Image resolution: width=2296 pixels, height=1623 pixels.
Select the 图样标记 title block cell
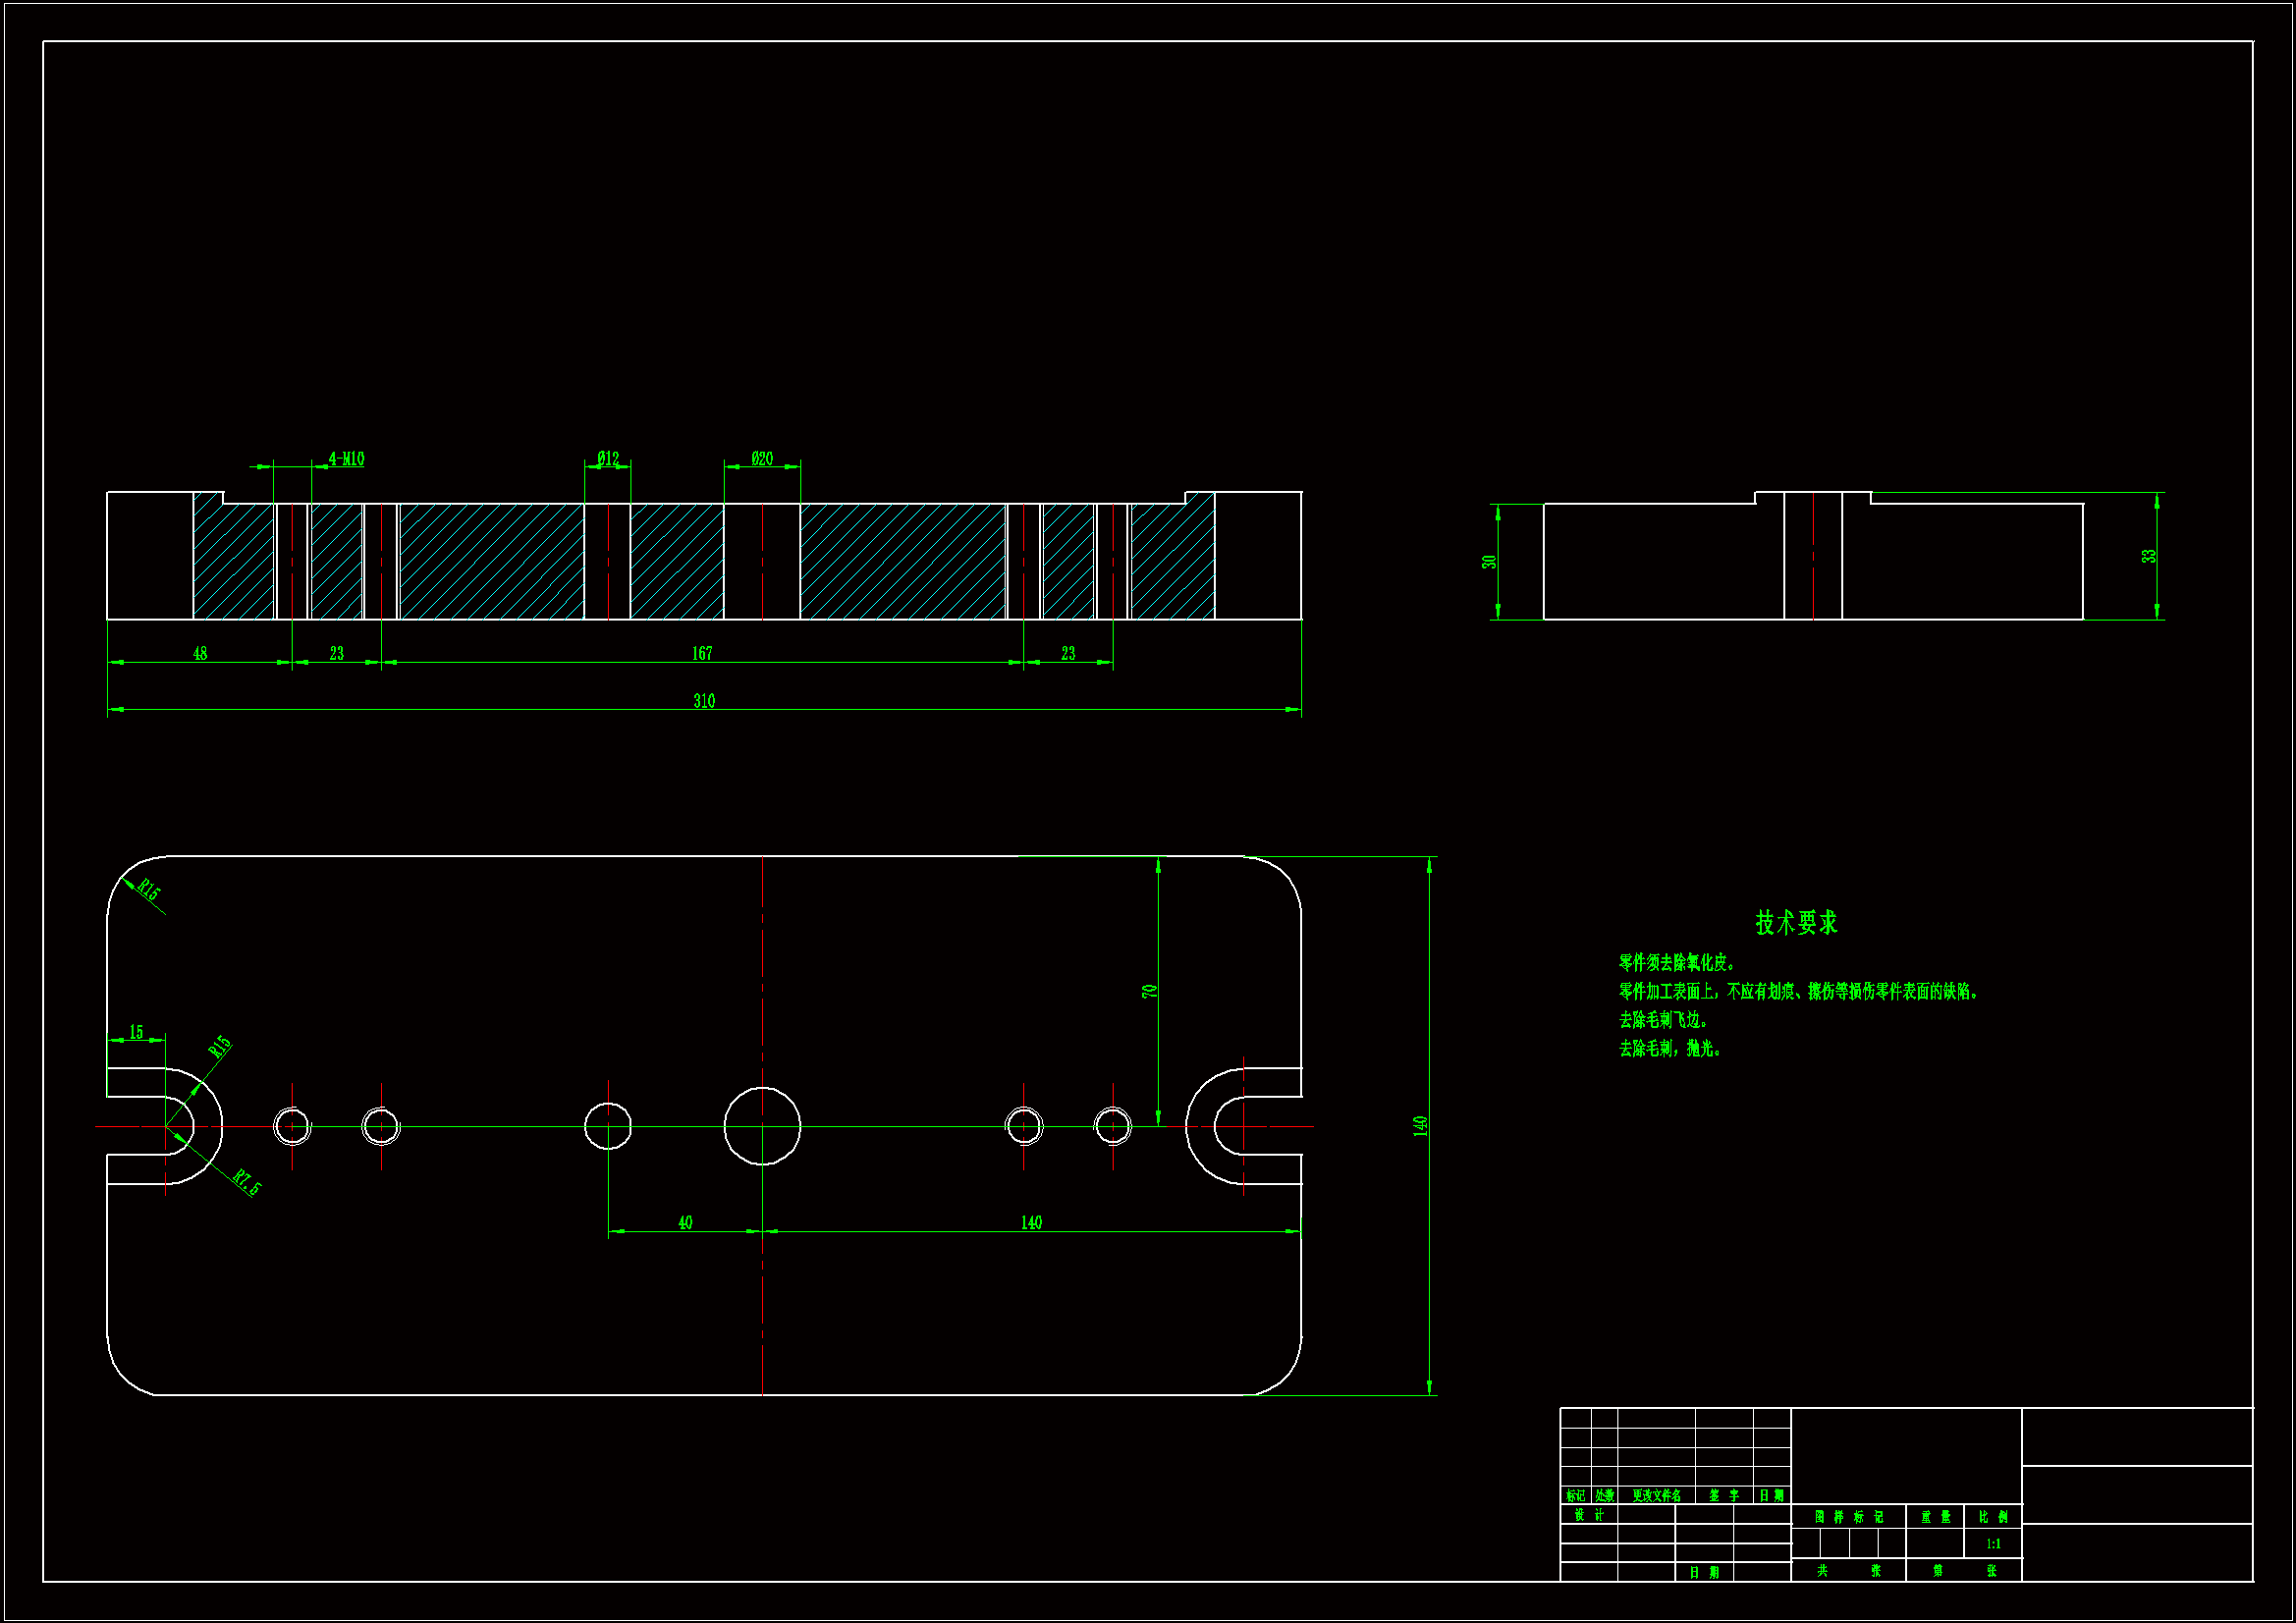coord(1848,1517)
